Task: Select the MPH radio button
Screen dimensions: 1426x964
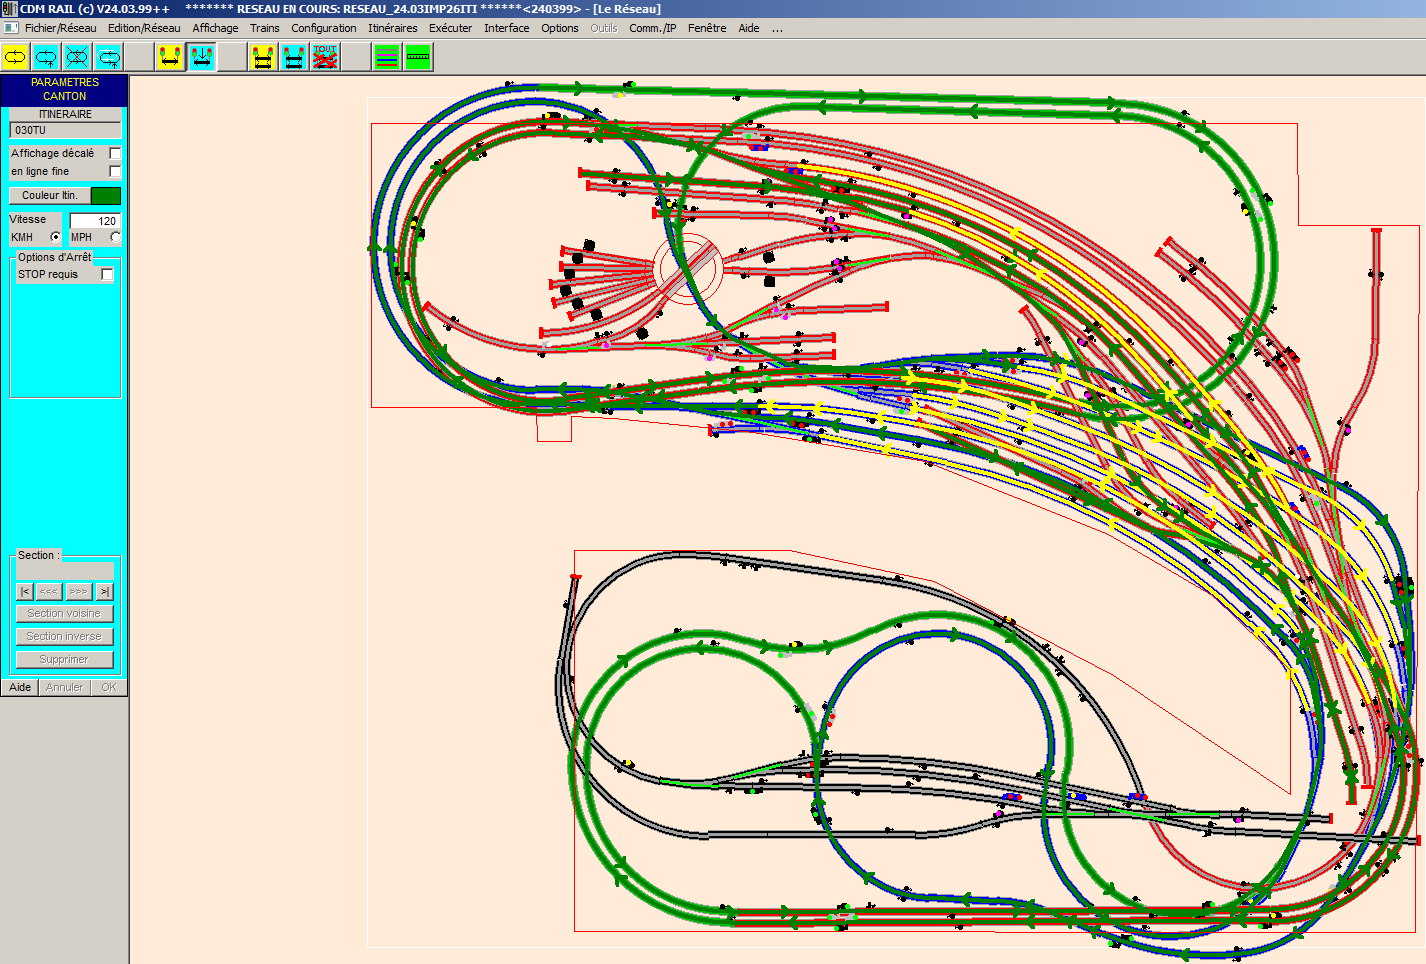Action: [x=115, y=237]
